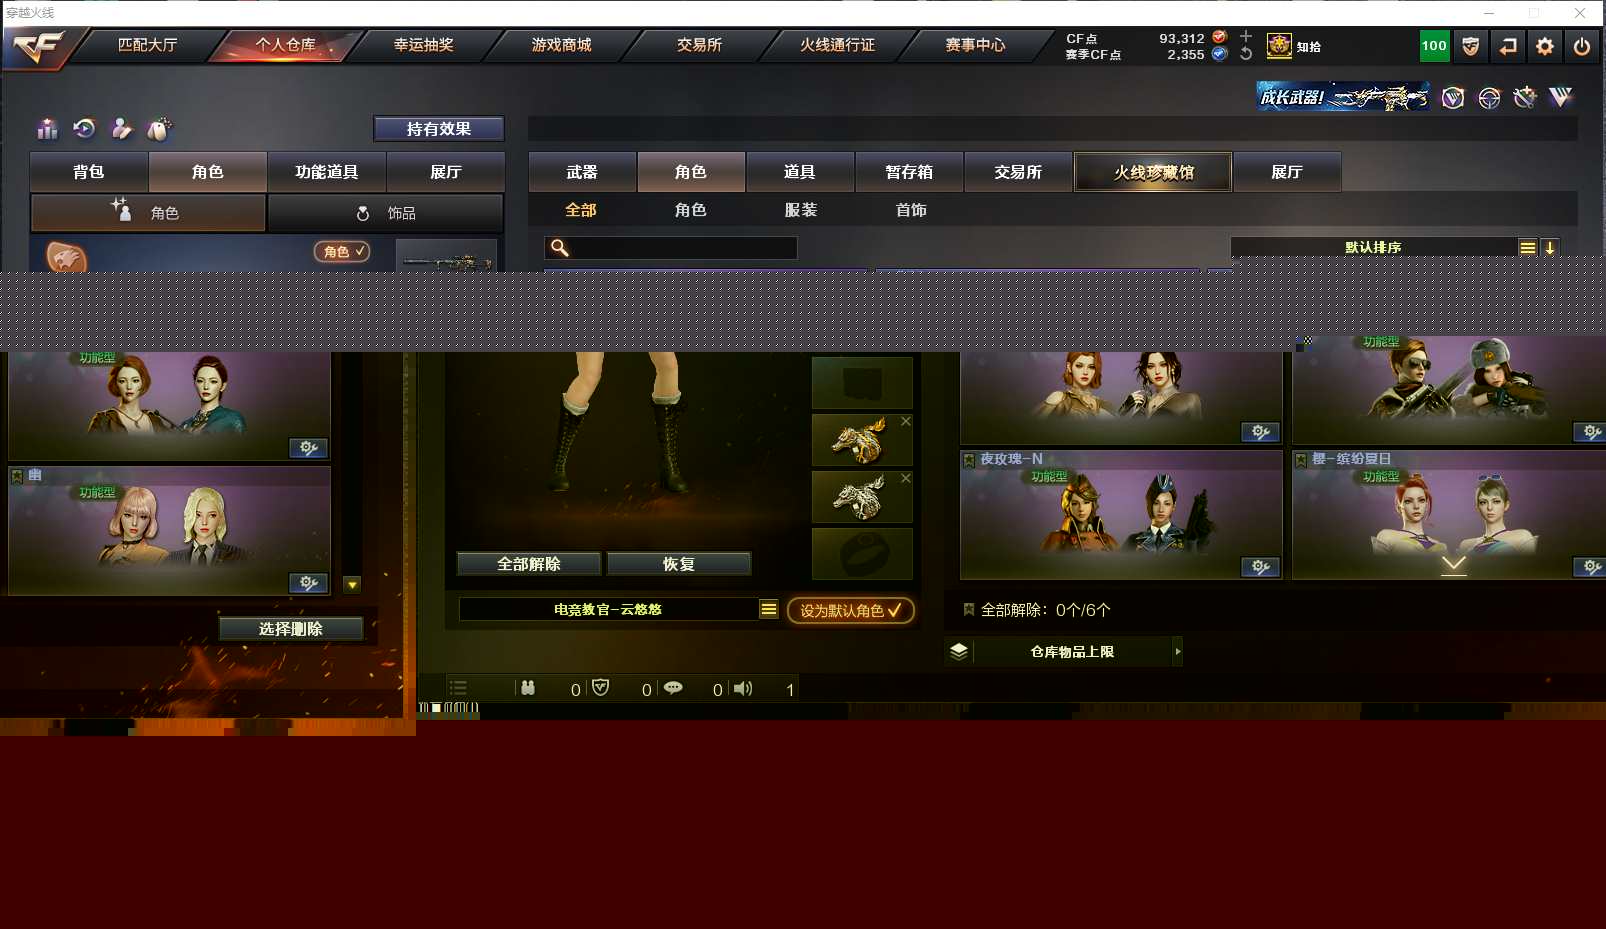
Task: Click the season CF point coin icon
Action: point(1219,54)
